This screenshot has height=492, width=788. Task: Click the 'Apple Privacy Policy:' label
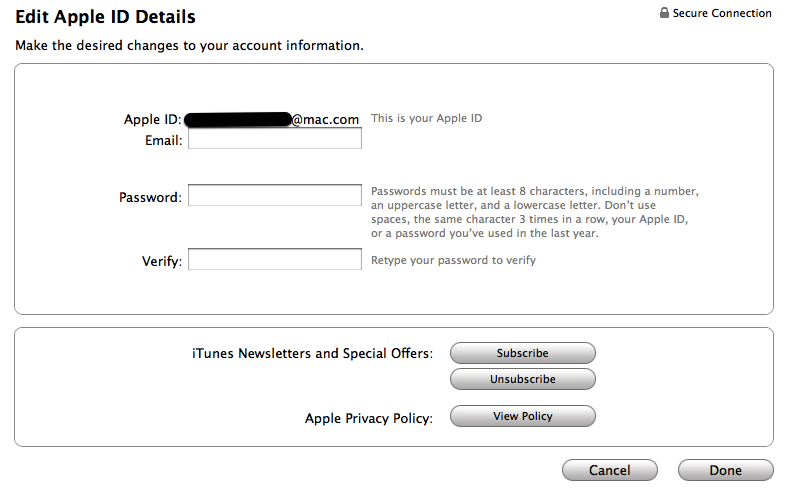tap(369, 418)
